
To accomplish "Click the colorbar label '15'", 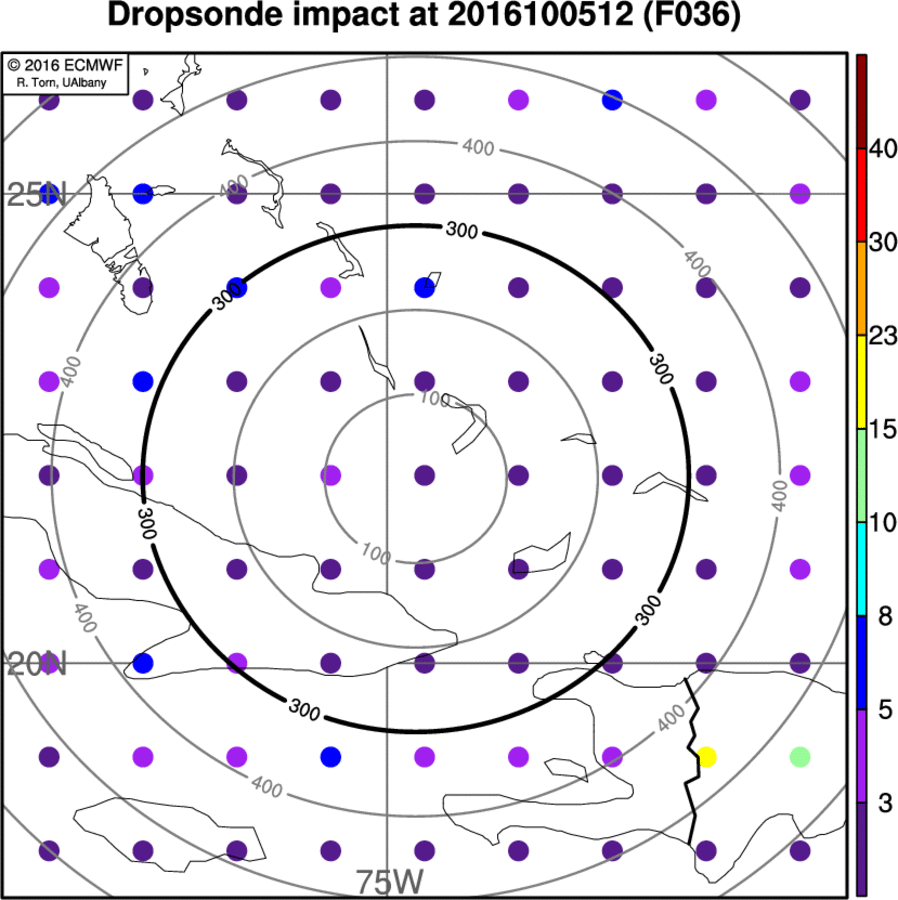I will [883, 429].
